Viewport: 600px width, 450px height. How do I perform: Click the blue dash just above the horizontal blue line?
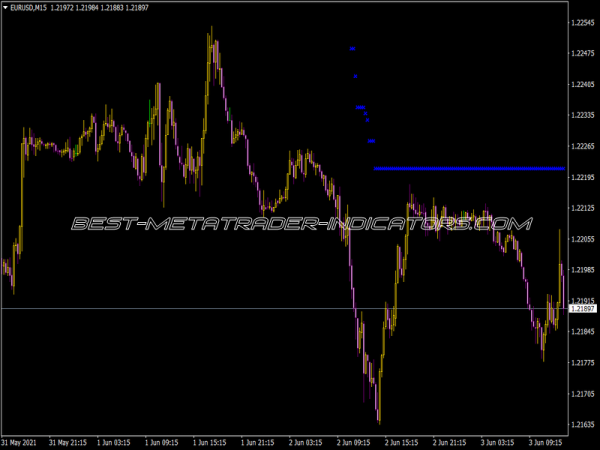coord(371,141)
